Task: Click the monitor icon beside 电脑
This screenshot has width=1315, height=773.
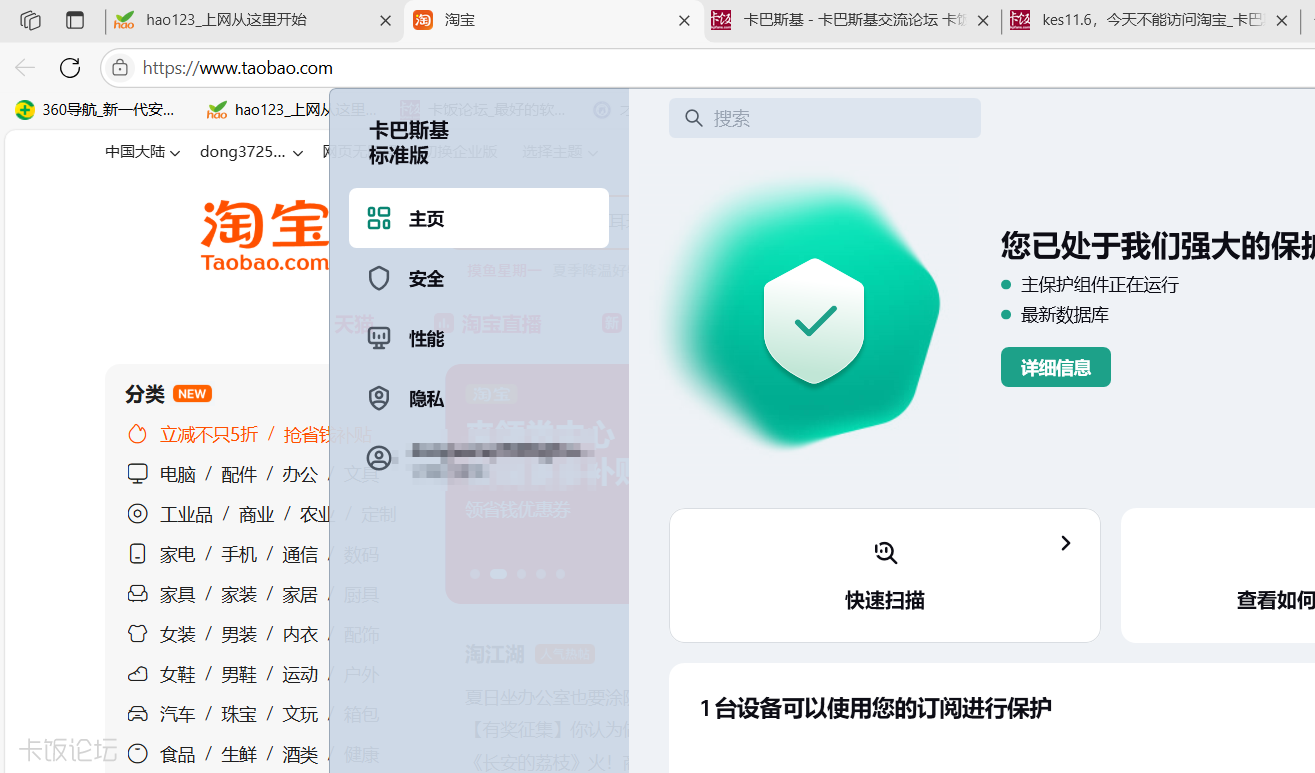Action: coord(137,474)
